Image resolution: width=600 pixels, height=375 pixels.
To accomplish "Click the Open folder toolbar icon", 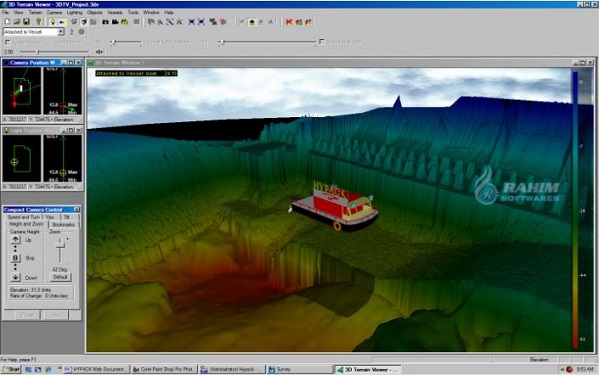I will (x=17, y=22).
